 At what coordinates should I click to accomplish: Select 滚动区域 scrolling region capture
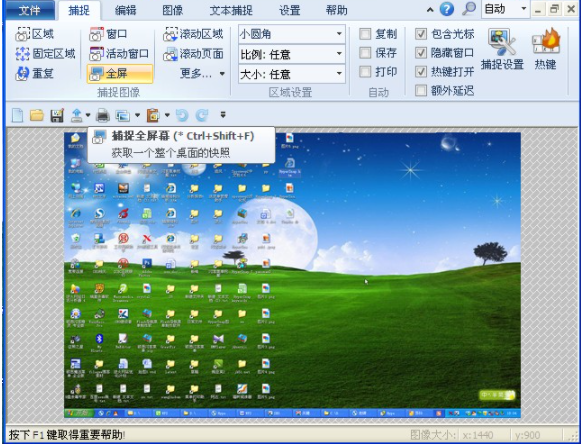(x=193, y=34)
